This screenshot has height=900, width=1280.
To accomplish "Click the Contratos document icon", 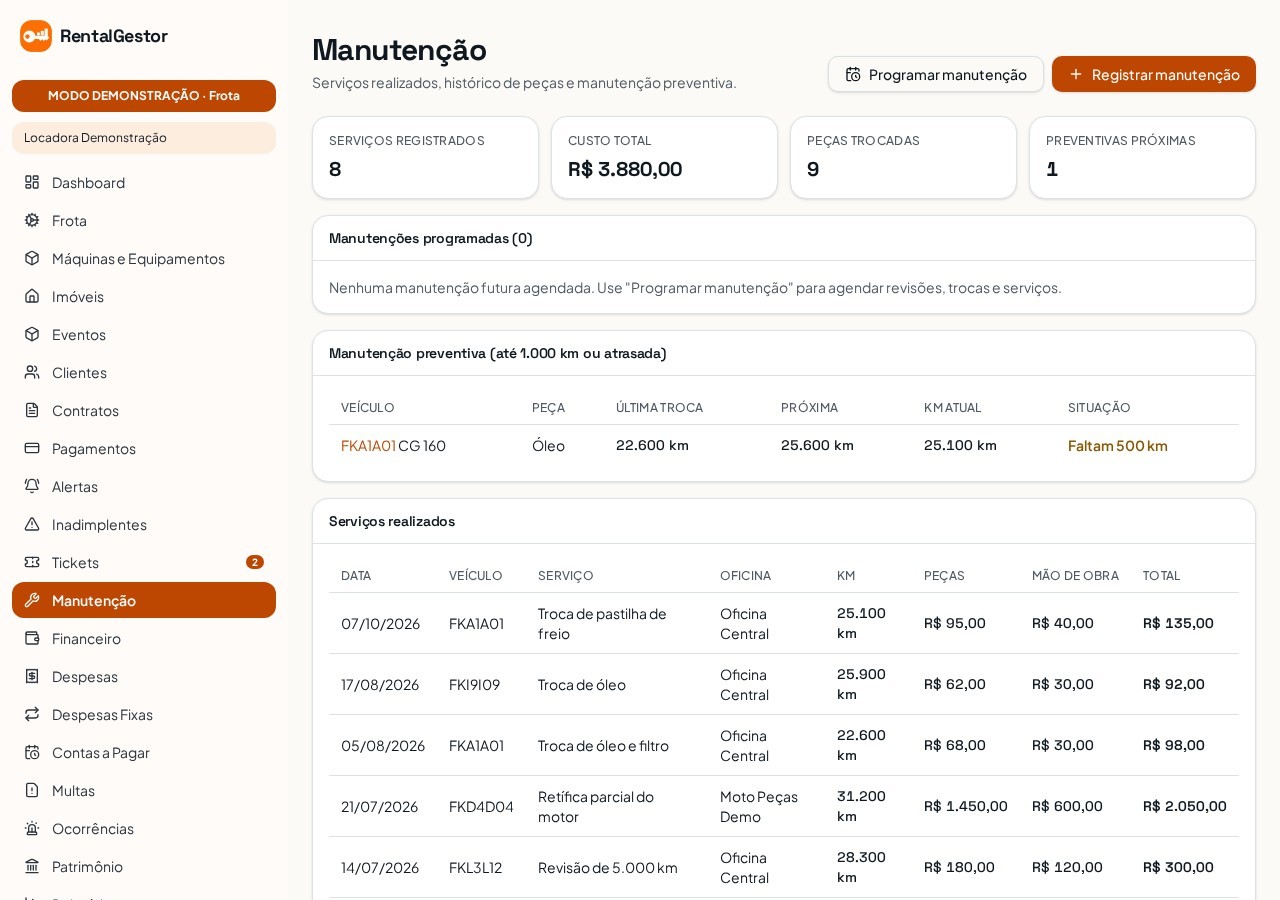I will [x=32, y=410].
